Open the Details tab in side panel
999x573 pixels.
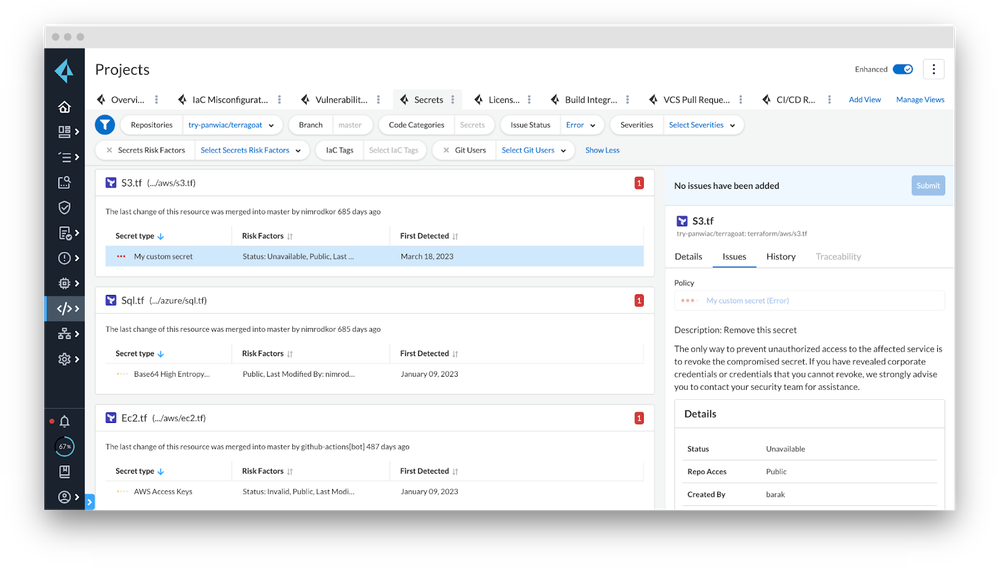(x=688, y=256)
